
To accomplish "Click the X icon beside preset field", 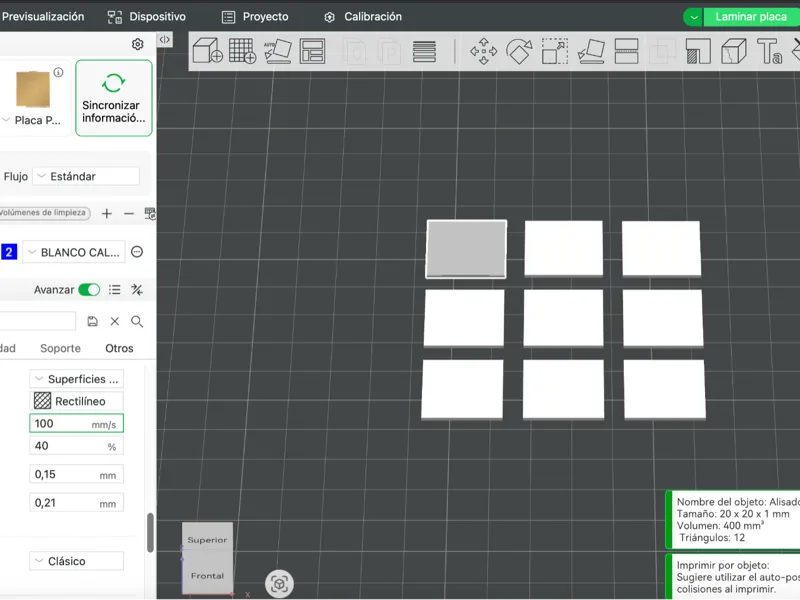I will coord(115,321).
